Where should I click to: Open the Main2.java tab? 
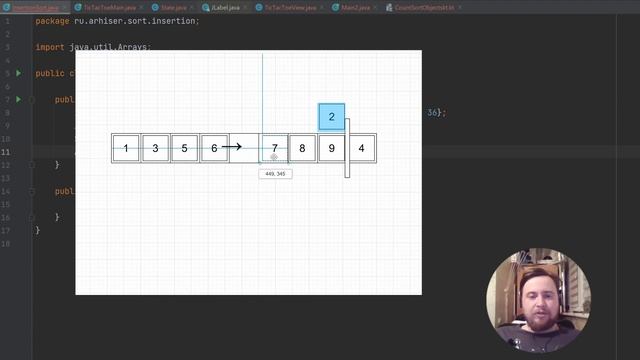(x=355, y=7)
